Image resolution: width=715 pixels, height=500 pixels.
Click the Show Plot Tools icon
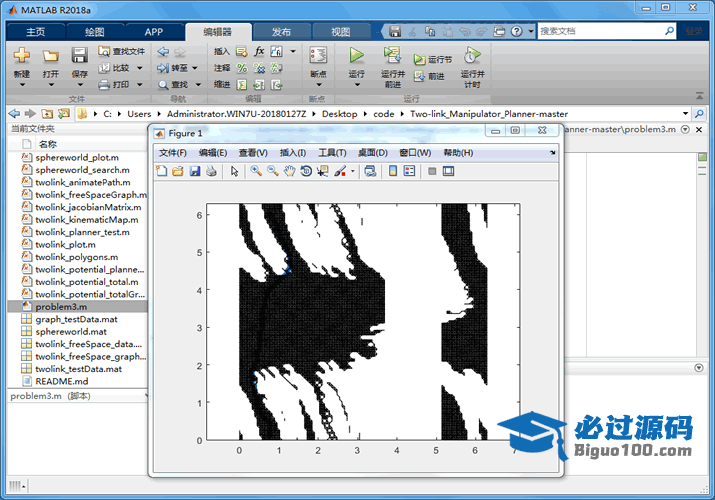[x=449, y=171]
